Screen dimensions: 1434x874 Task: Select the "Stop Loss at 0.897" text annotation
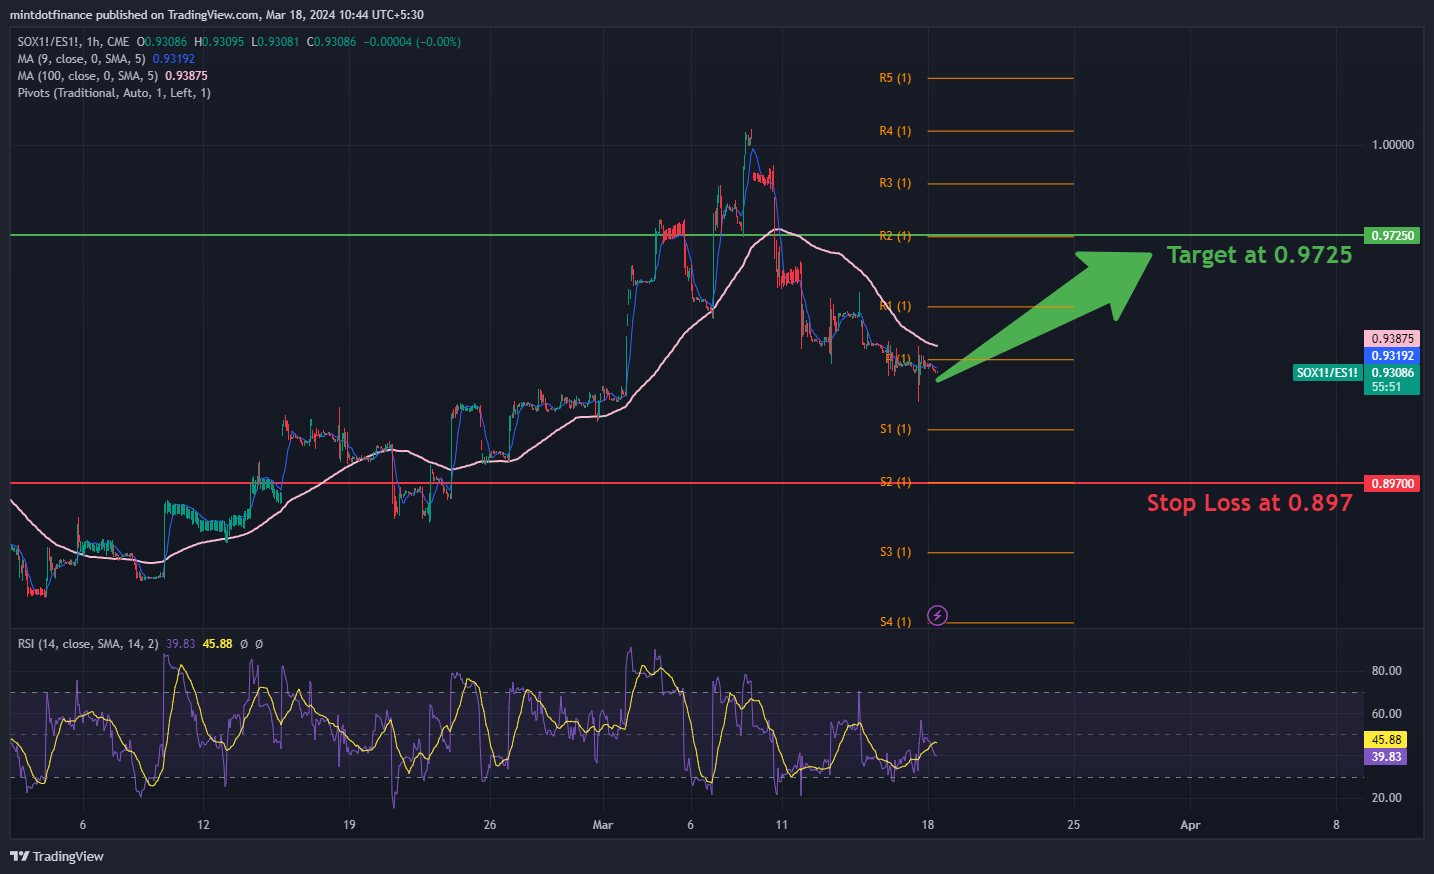pyautogui.click(x=1249, y=503)
